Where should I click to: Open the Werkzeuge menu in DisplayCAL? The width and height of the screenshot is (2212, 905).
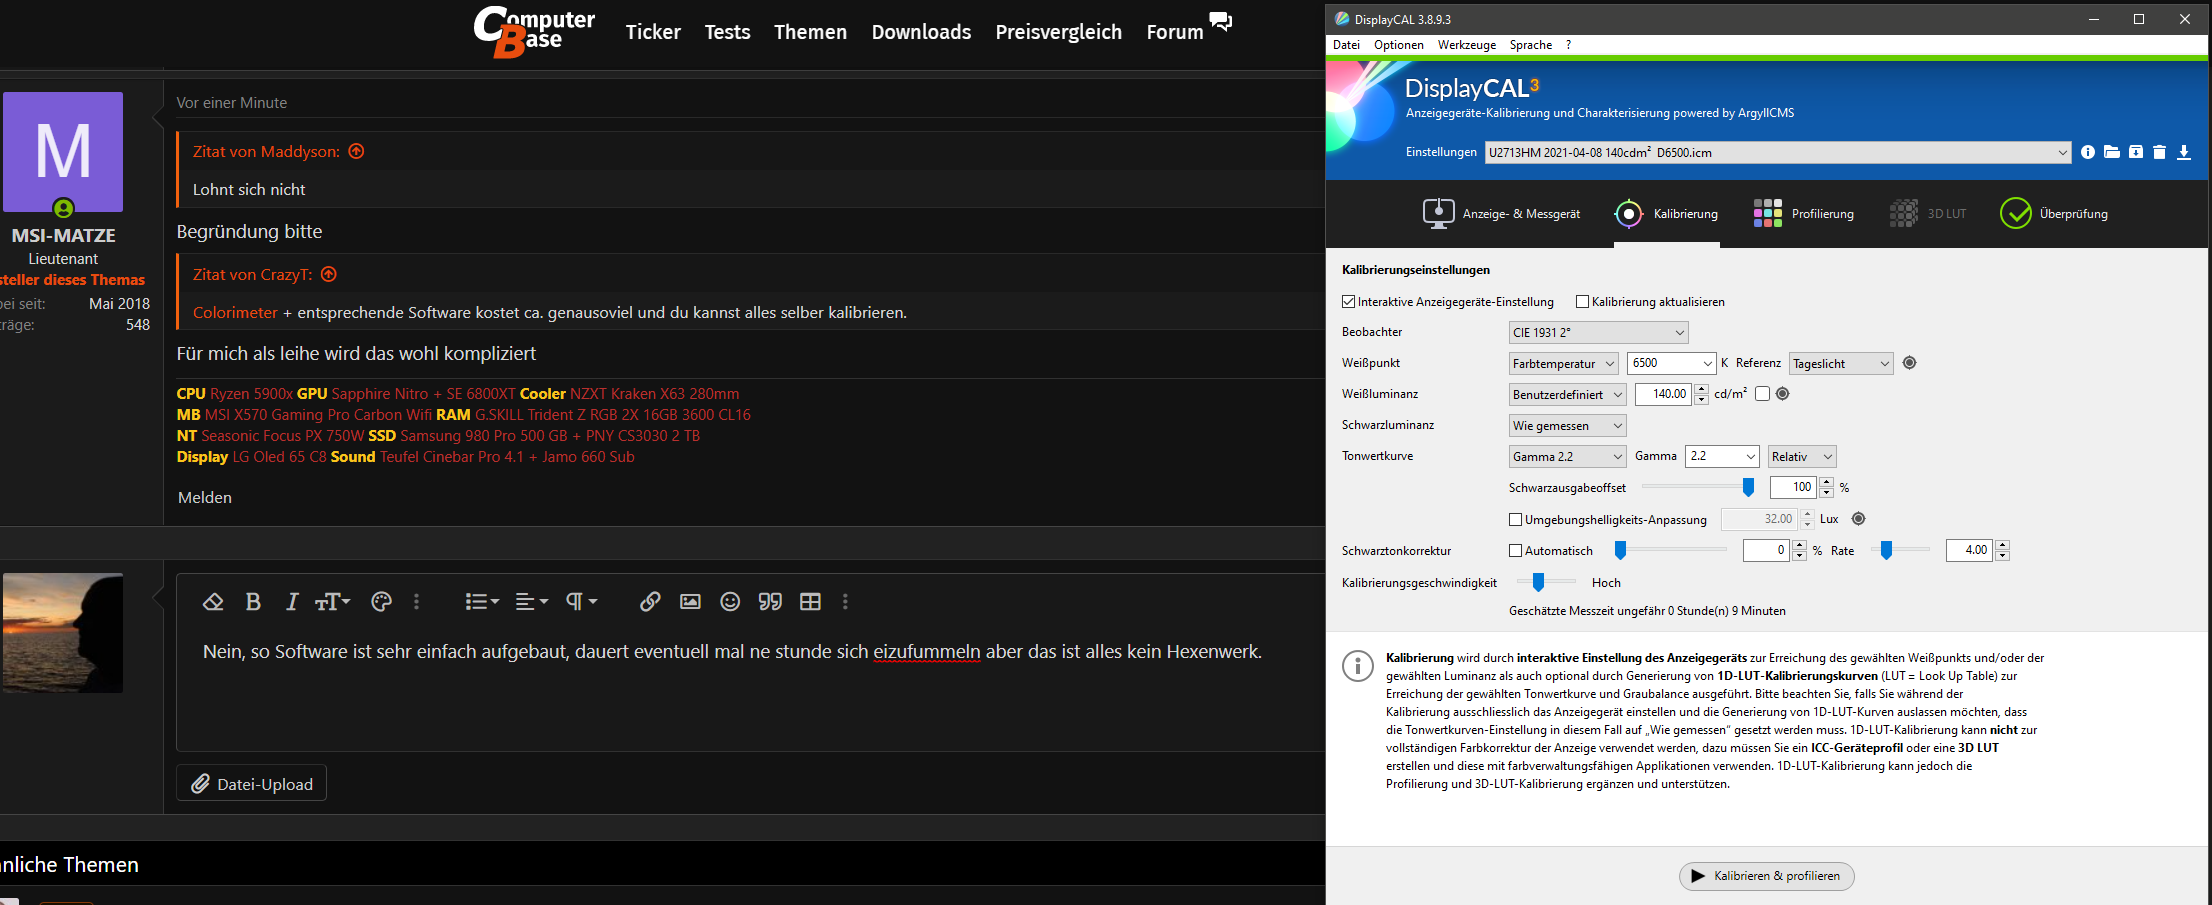click(1467, 45)
